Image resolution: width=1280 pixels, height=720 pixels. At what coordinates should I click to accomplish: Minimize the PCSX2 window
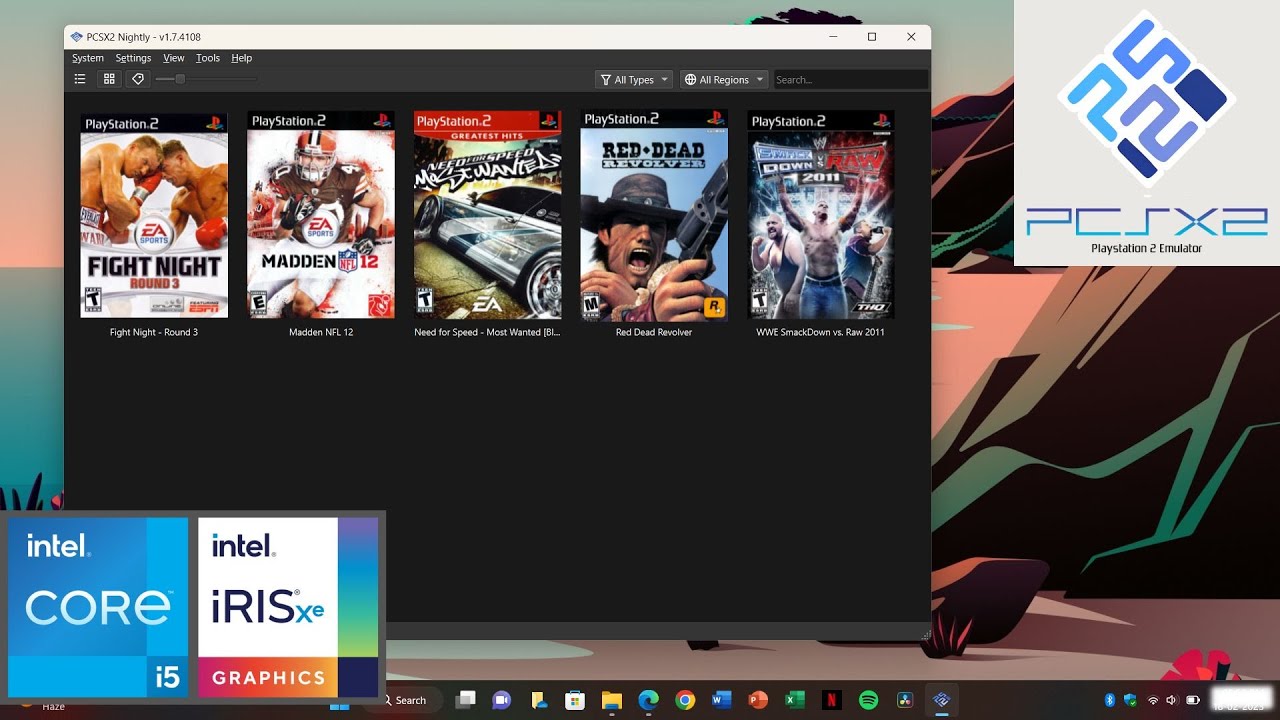coord(833,37)
